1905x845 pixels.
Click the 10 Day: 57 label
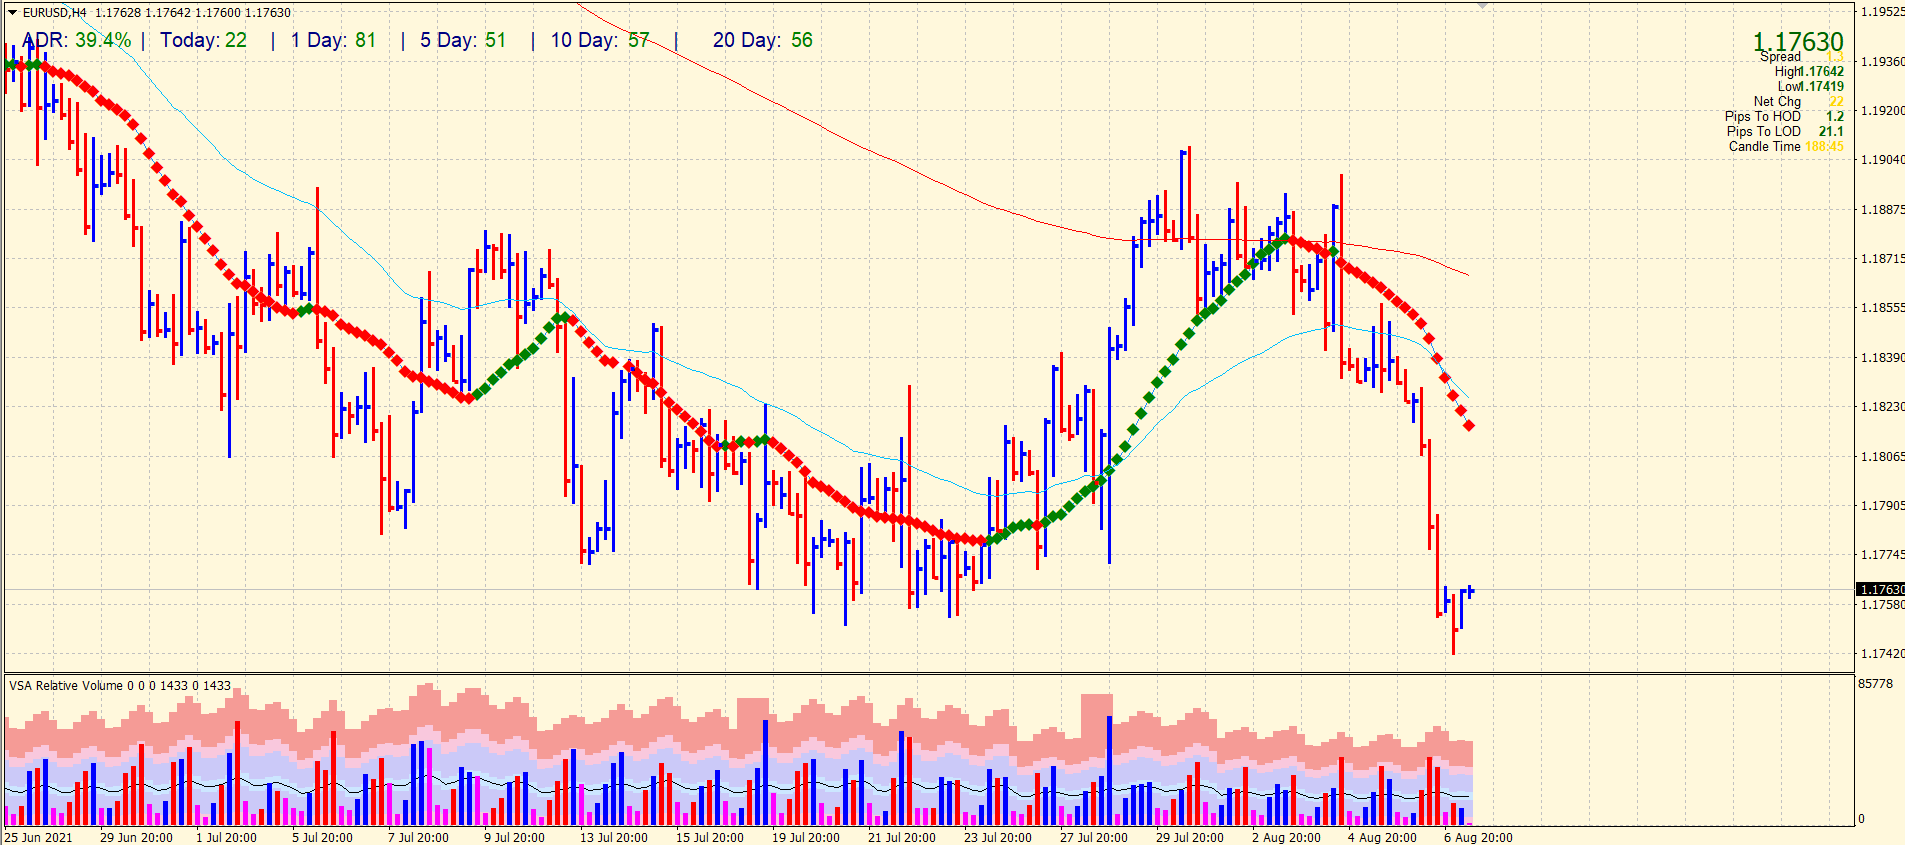click(599, 41)
